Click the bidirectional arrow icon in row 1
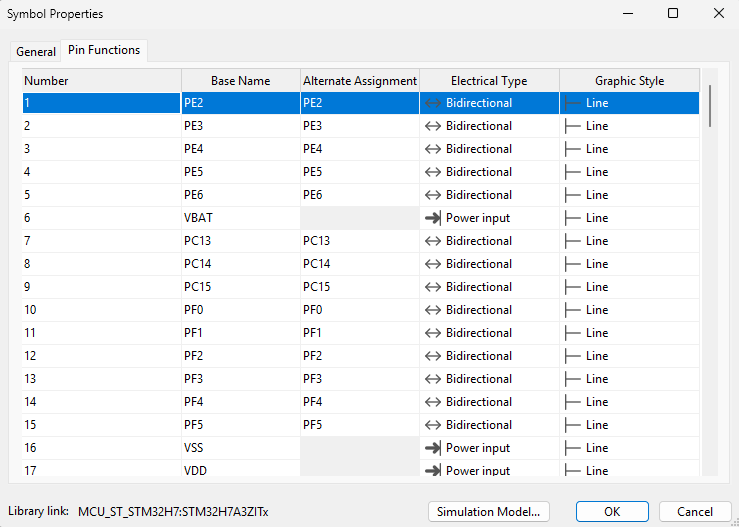Image resolution: width=739 pixels, height=527 pixels. point(432,103)
